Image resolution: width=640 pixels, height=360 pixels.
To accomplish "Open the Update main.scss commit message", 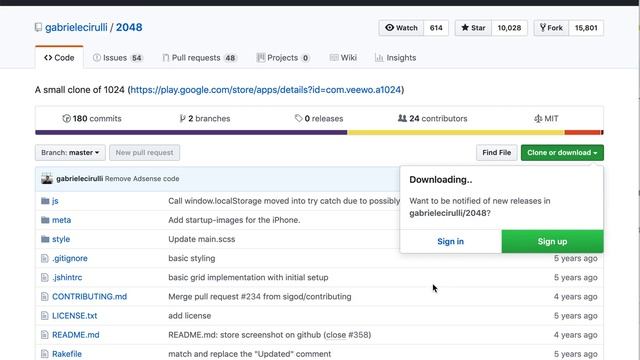I will [x=202, y=239].
